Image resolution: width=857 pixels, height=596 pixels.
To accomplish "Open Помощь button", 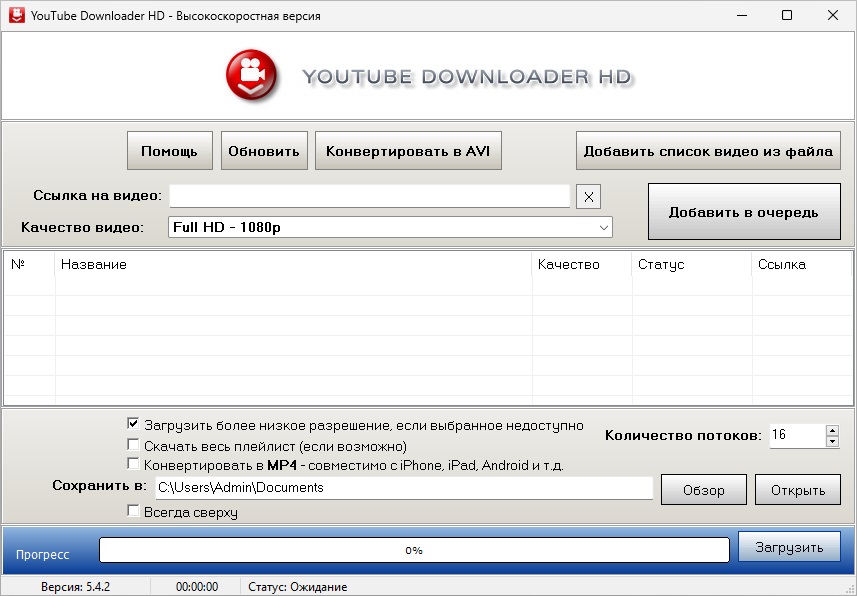I will coord(169,151).
